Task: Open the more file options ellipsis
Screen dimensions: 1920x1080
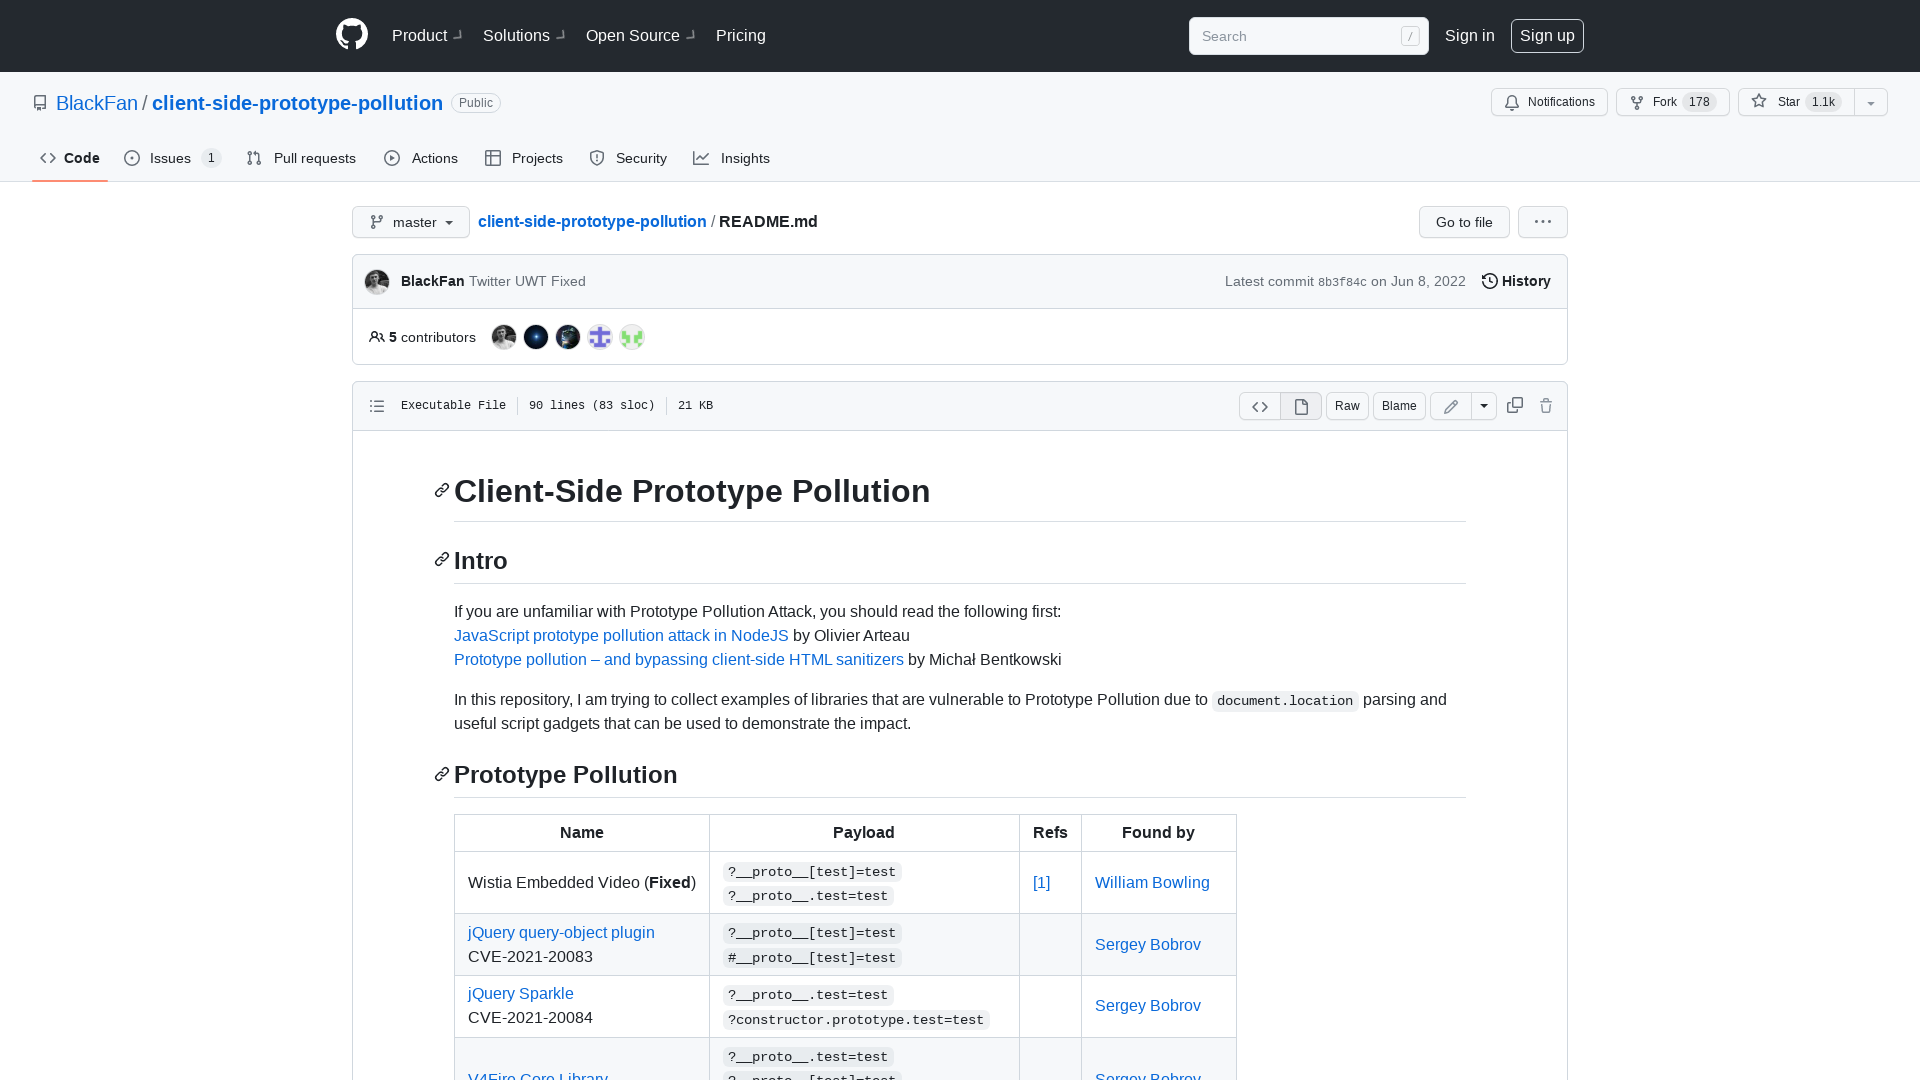Action: click(1543, 222)
